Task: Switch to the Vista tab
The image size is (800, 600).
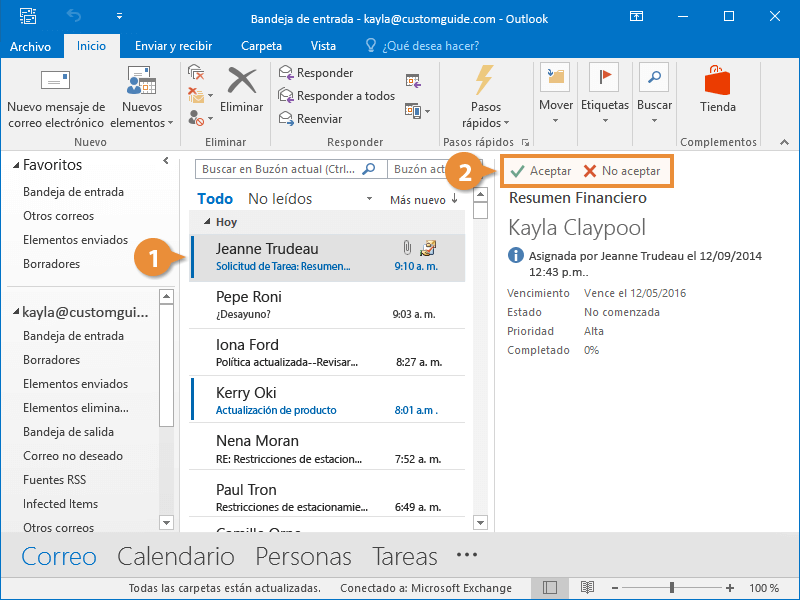Action: [x=323, y=46]
